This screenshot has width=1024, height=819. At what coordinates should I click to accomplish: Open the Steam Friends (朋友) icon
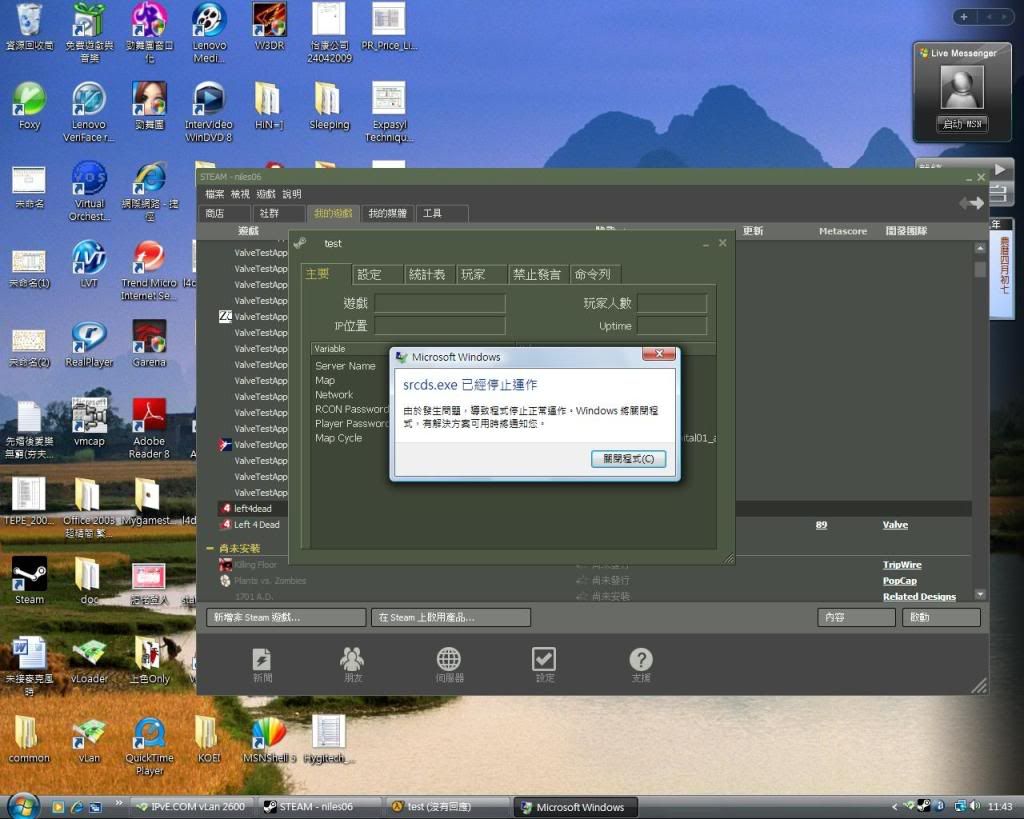(x=352, y=661)
